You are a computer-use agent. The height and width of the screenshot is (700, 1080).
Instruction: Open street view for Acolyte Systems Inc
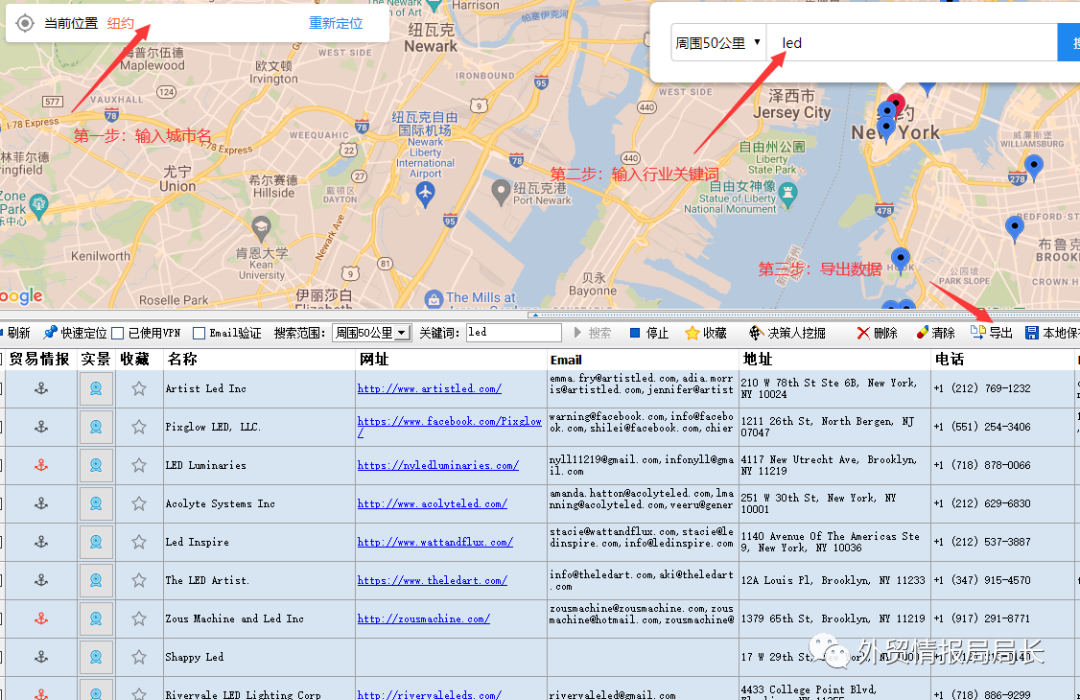[x=96, y=504]
